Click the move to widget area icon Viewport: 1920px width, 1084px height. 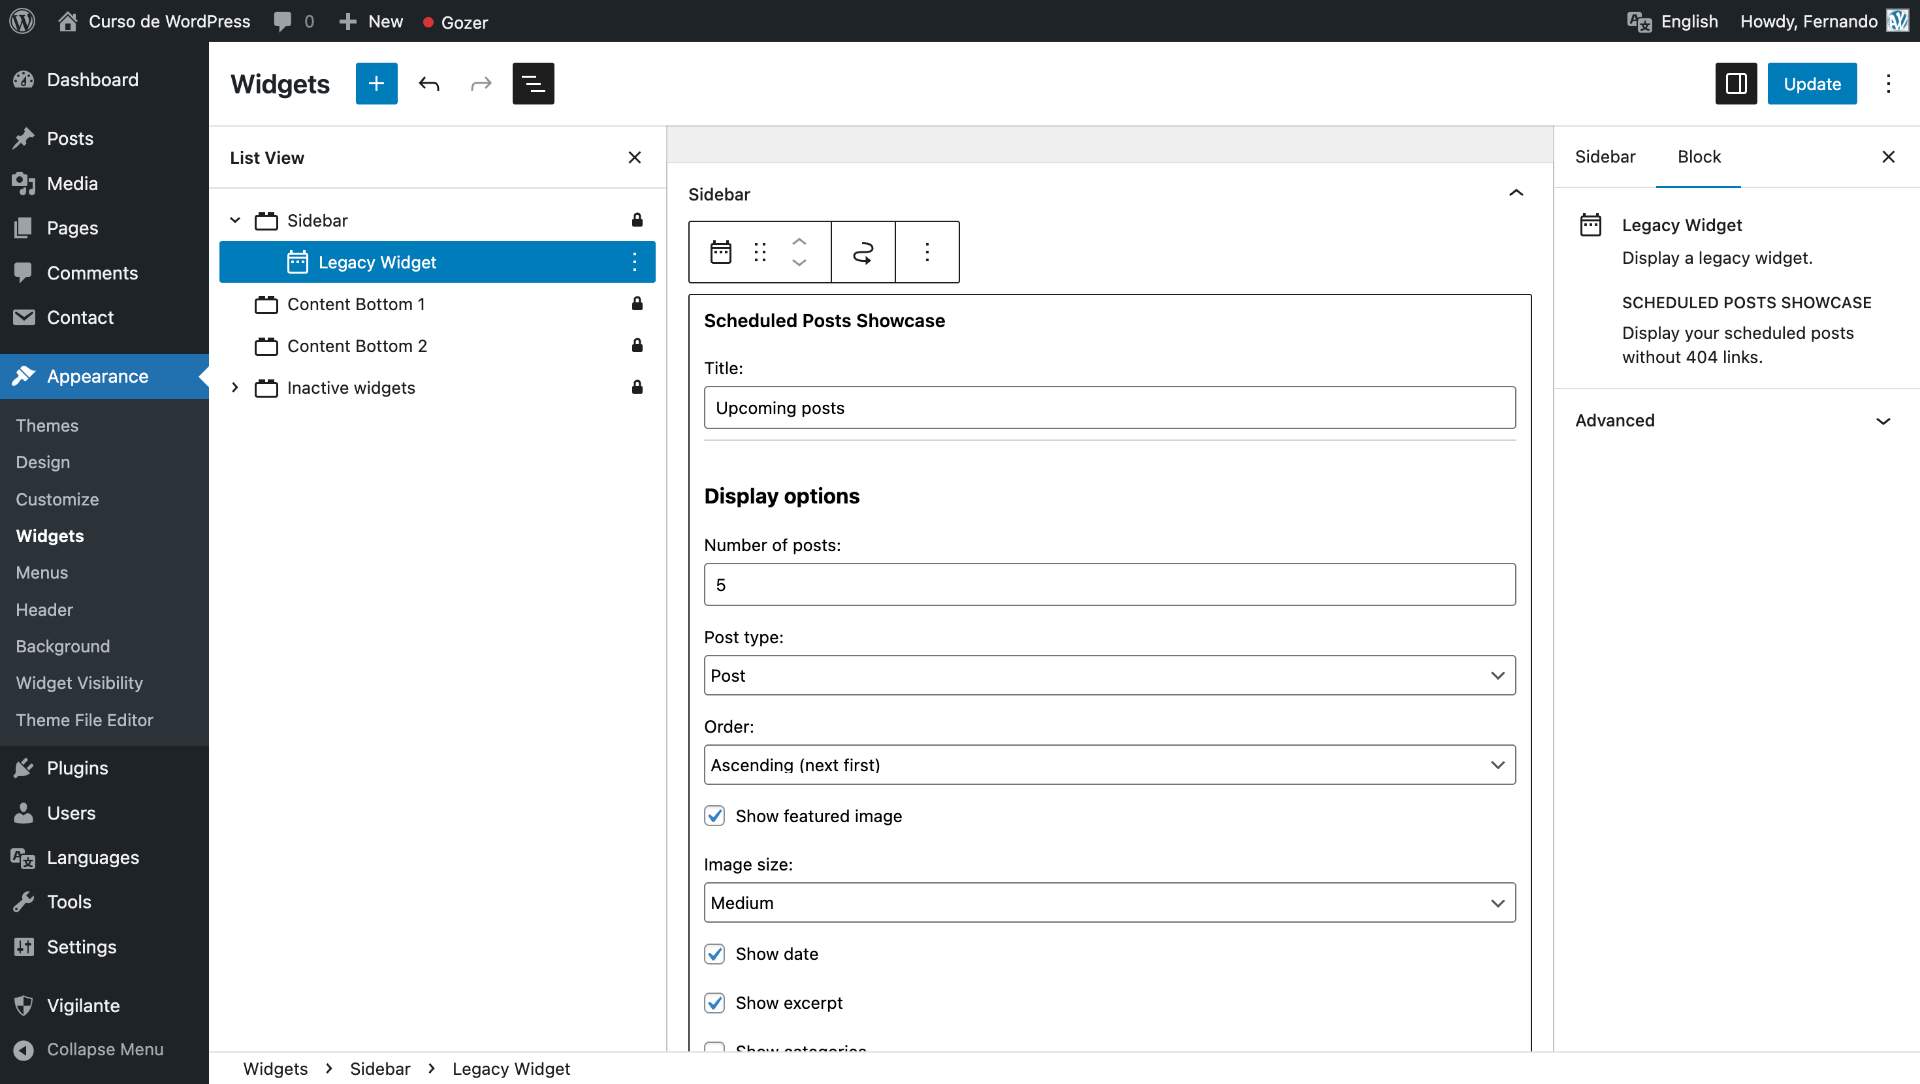tap(863, 252)
